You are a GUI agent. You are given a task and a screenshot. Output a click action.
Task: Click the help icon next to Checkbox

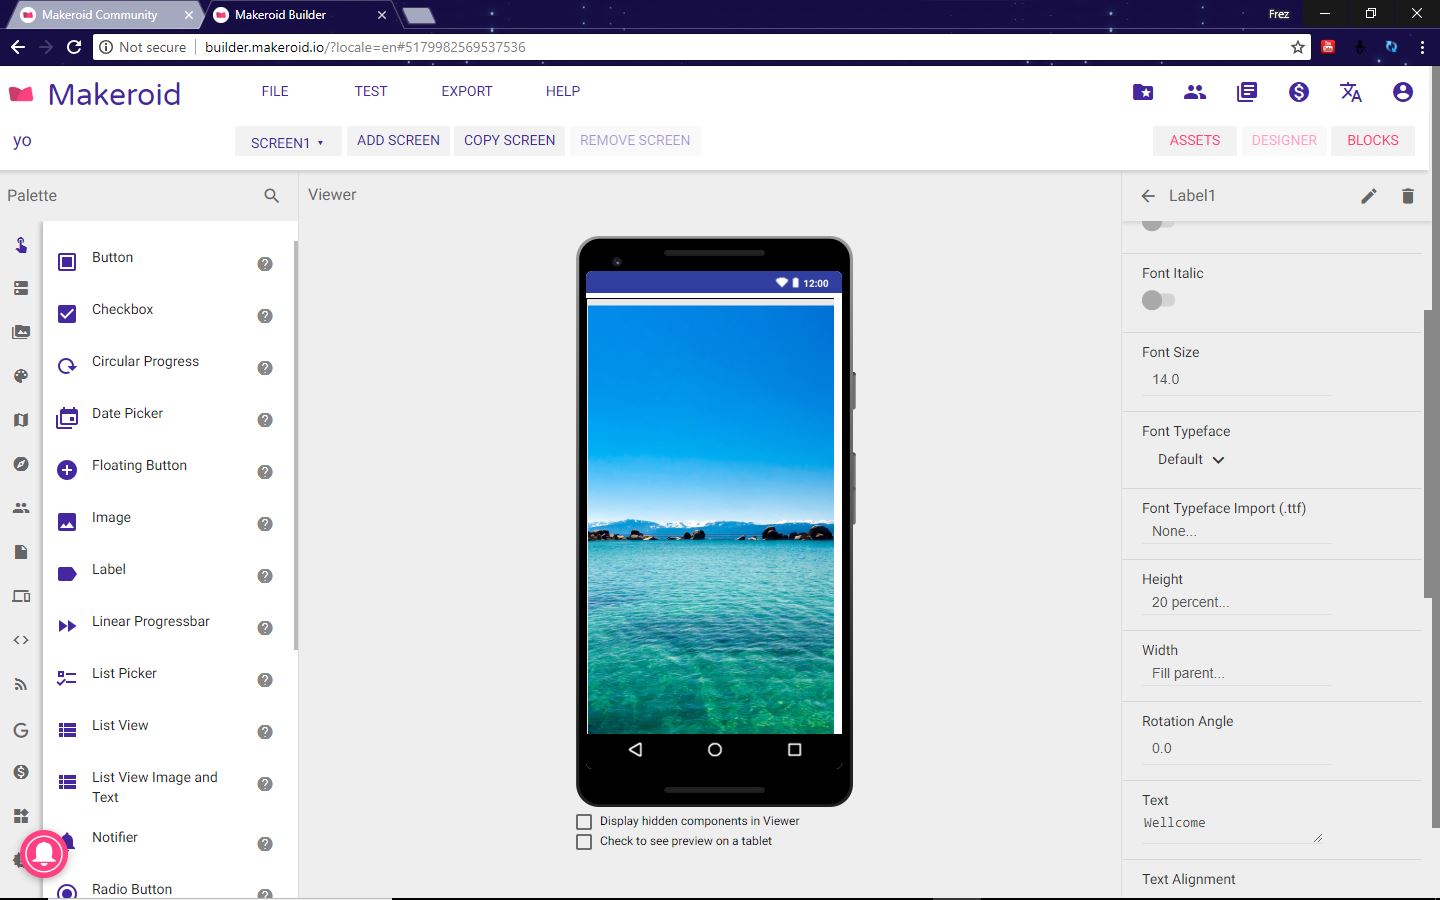265,316
